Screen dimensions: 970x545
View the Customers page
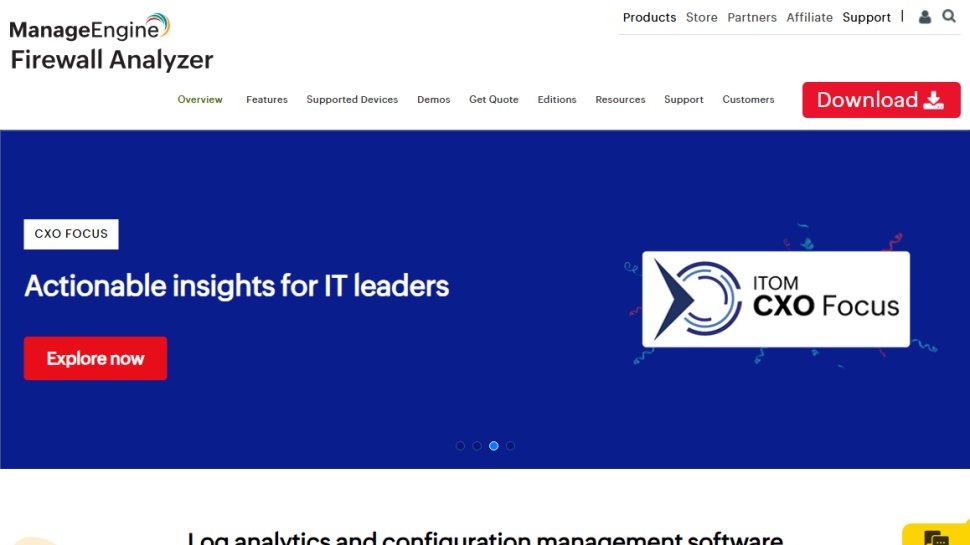point(748,100)
